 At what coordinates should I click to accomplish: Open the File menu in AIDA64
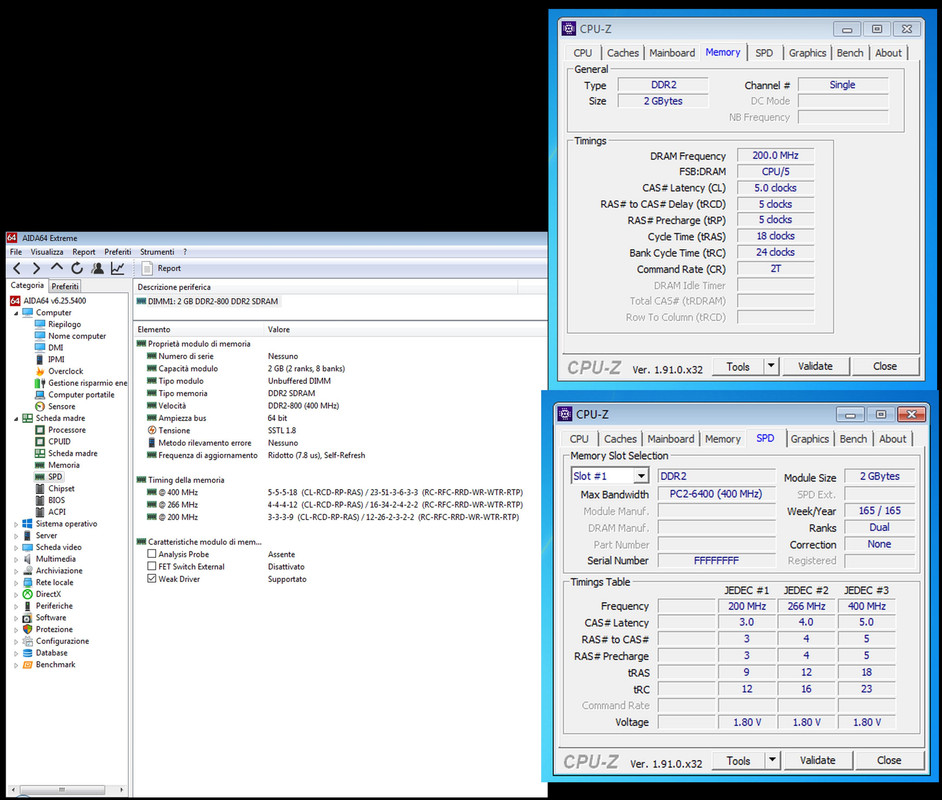point(16,252)
